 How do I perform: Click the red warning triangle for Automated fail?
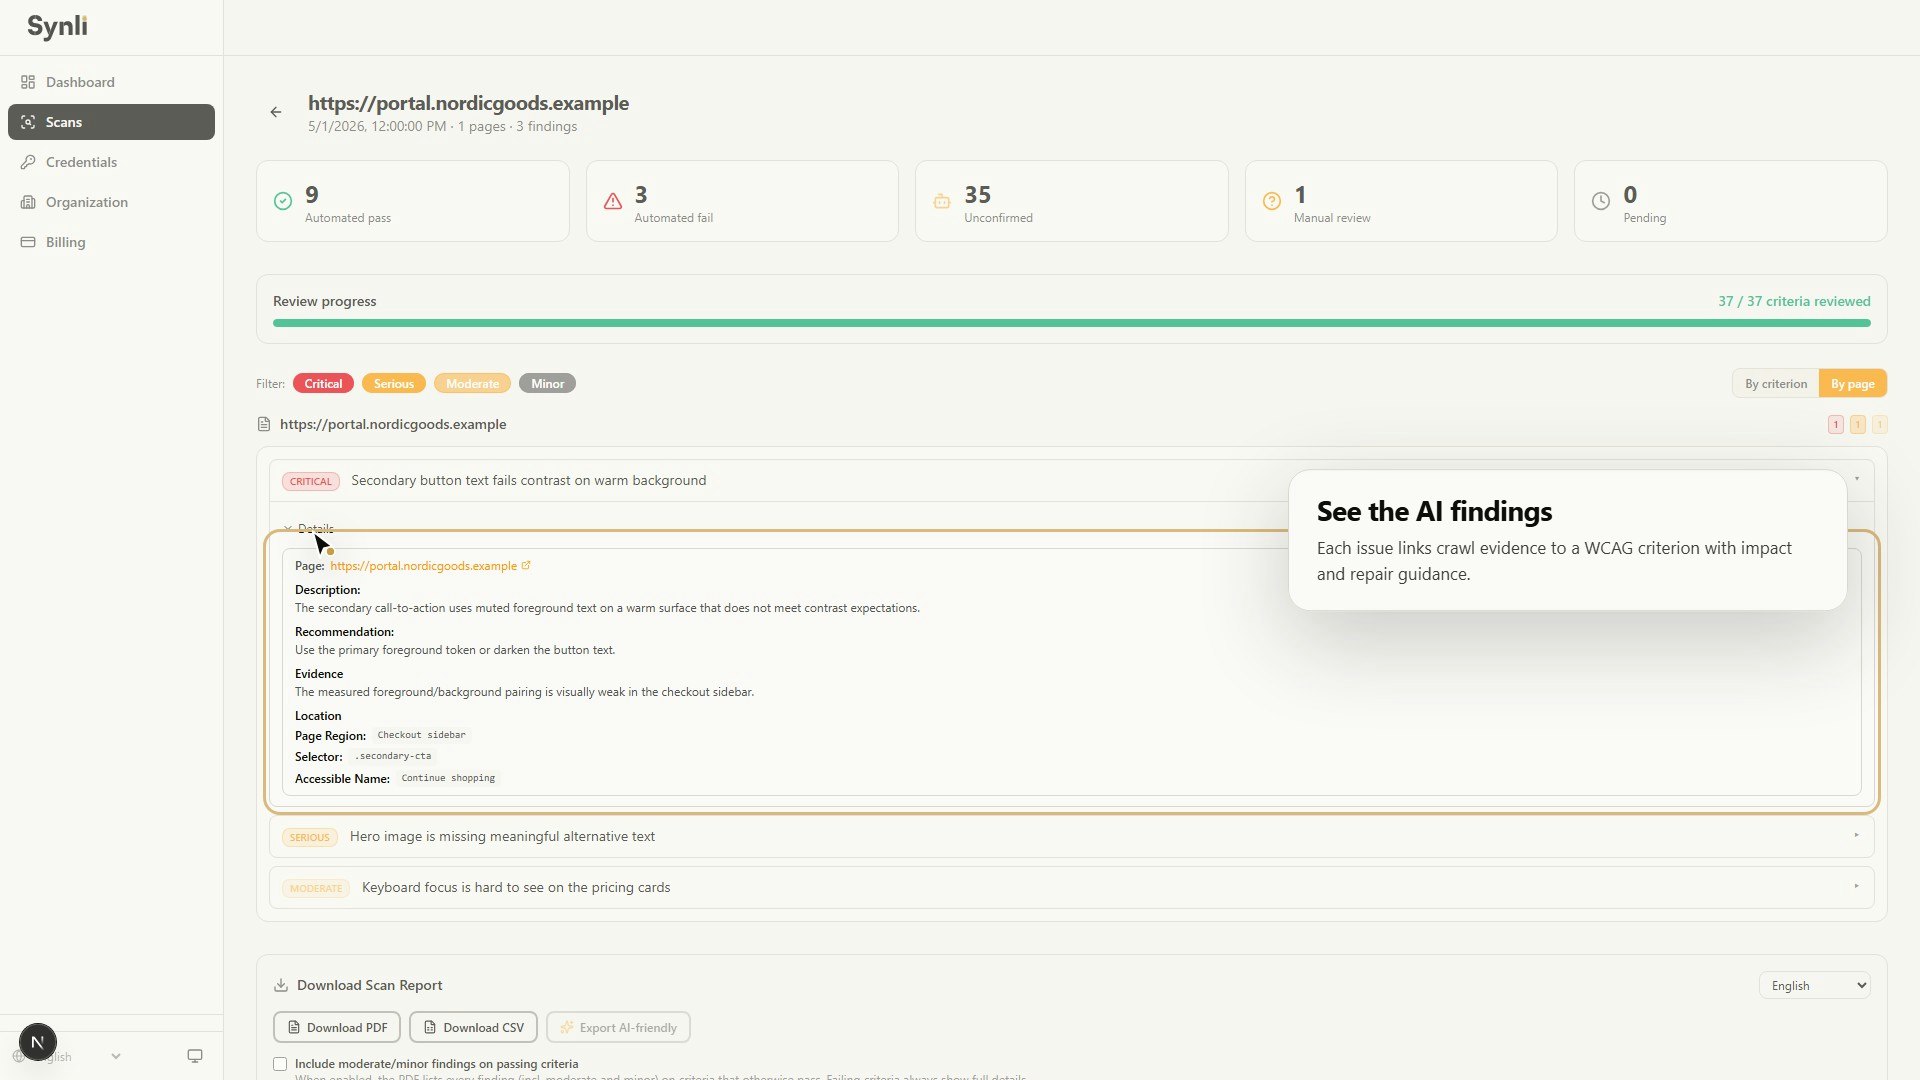point(613,201)
